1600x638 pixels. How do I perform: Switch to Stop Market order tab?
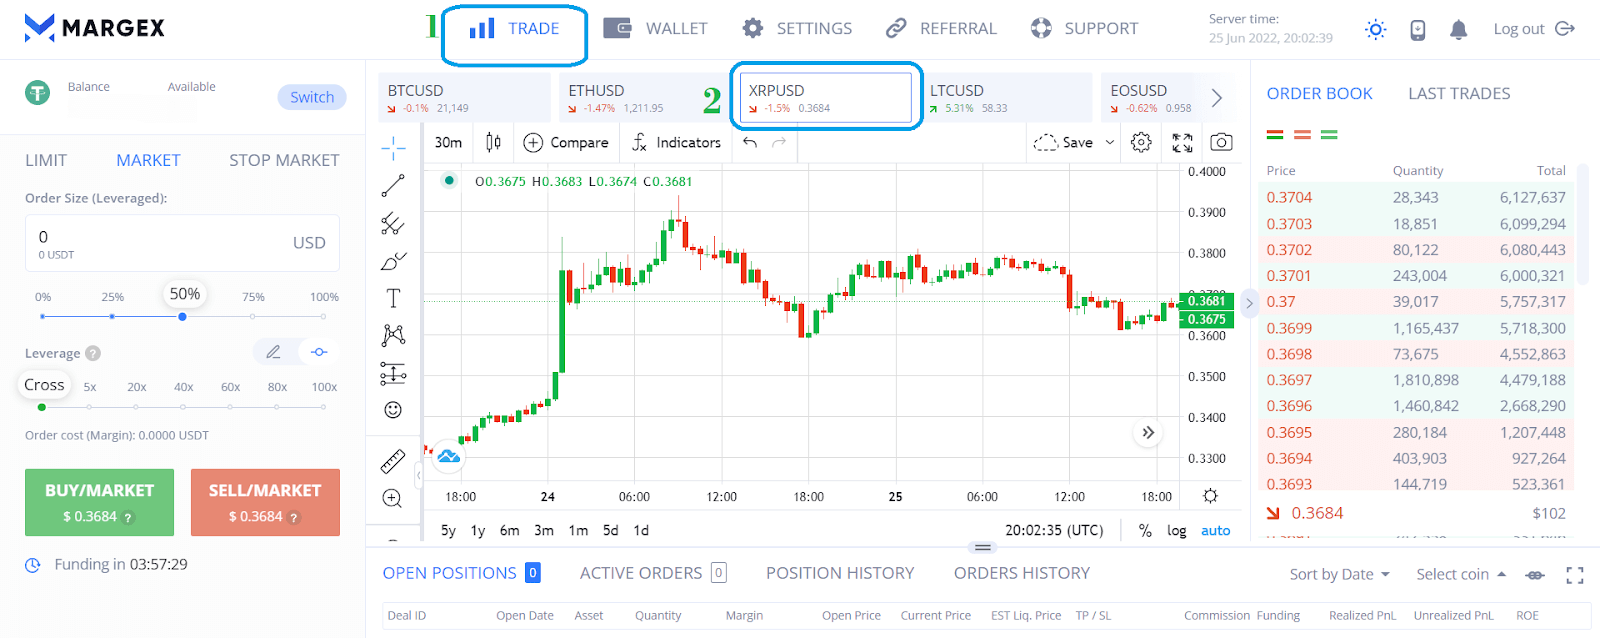[284, 160]
